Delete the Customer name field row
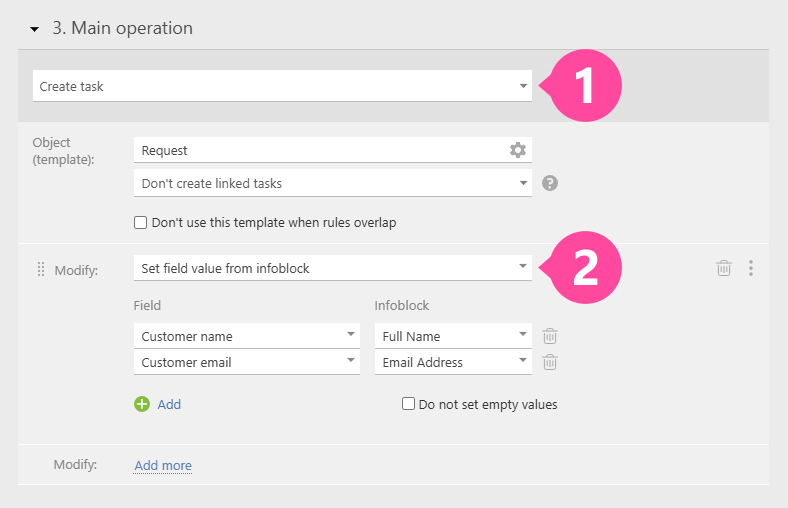The width and height of the screenshot is (788, 508). 549,336
